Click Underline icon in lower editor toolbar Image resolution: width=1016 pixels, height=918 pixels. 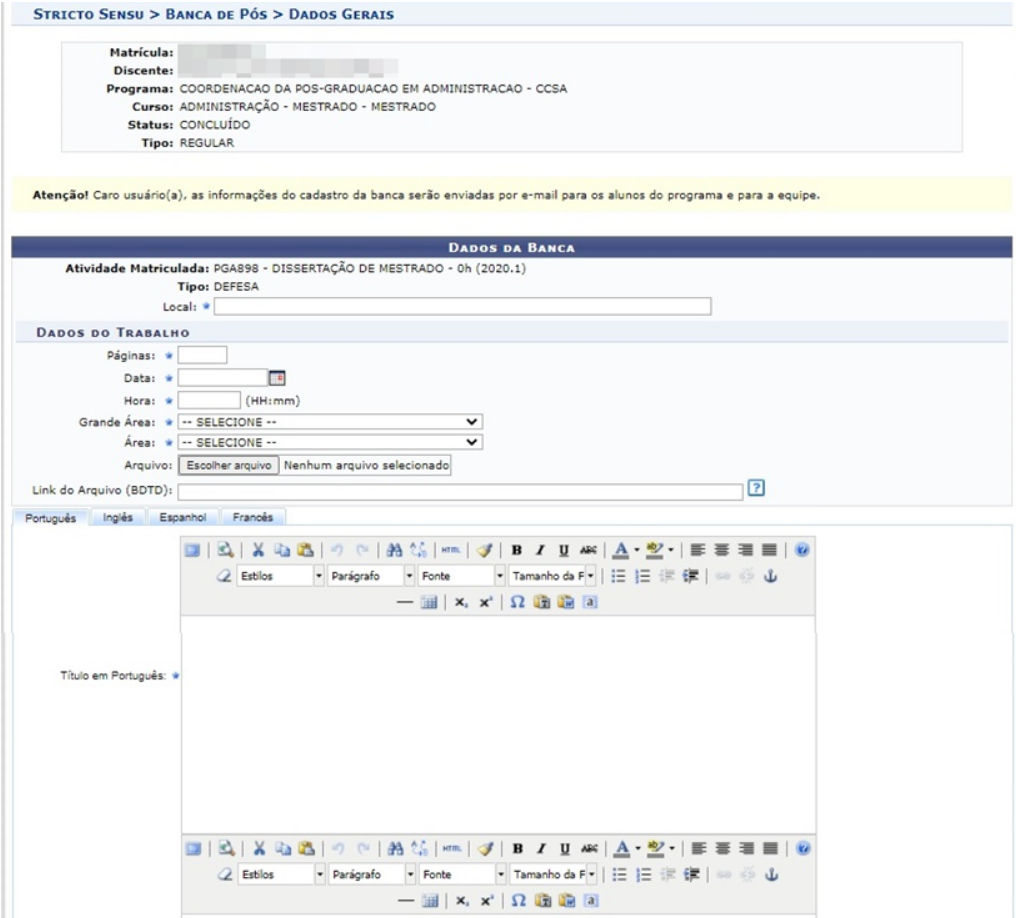coord(564,849)
